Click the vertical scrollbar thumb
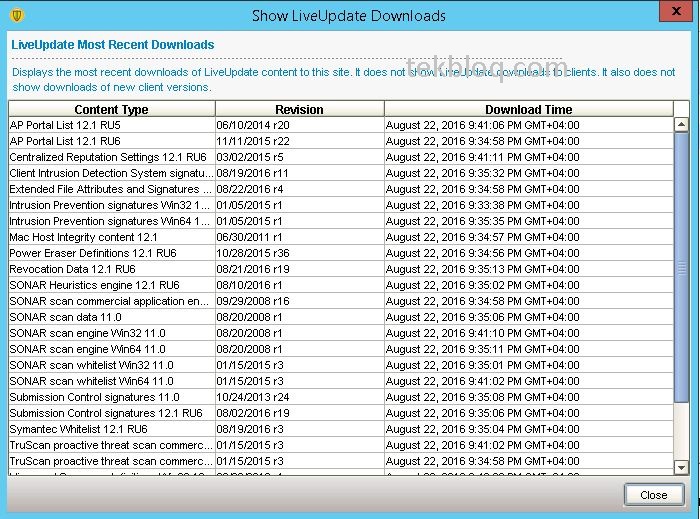Image resolution: width=700 pixels, height=519 pixels. 681,267
